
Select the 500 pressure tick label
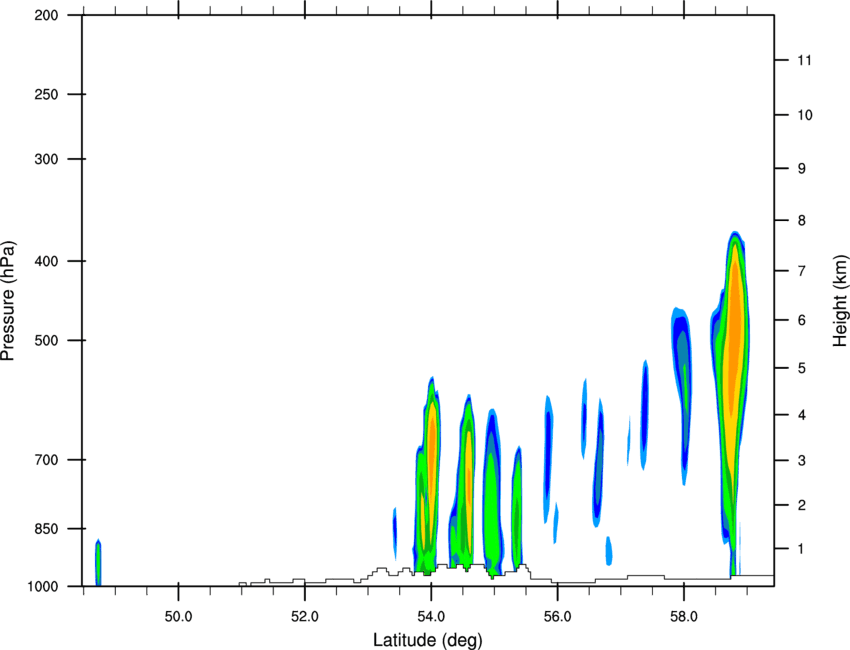[x=46, y=340]
